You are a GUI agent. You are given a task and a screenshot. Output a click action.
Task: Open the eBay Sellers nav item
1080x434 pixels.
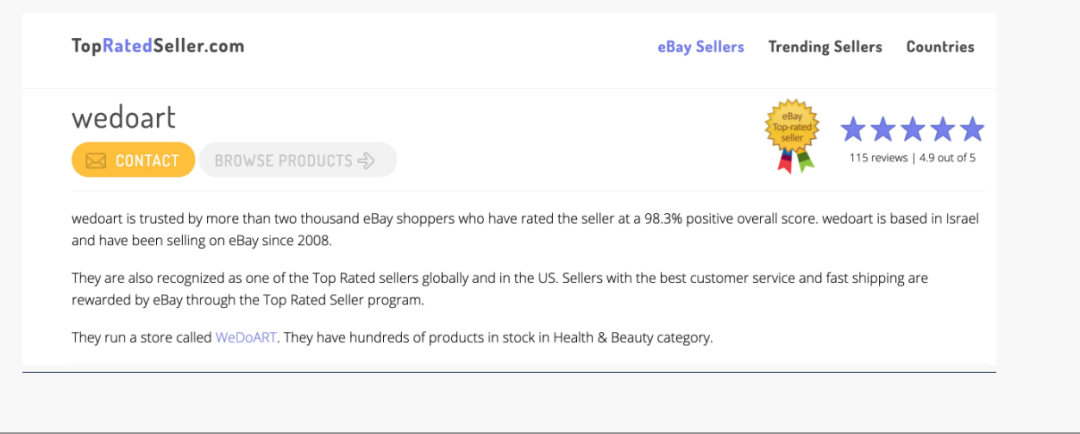pos(700,47)
